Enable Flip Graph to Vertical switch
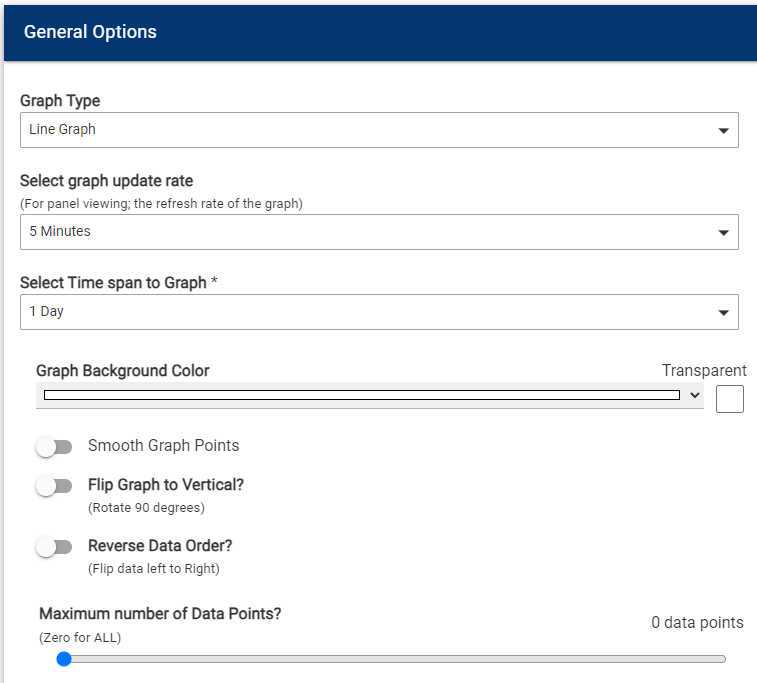The height and width of the screenshot is (683, 757). pos(54,486)
